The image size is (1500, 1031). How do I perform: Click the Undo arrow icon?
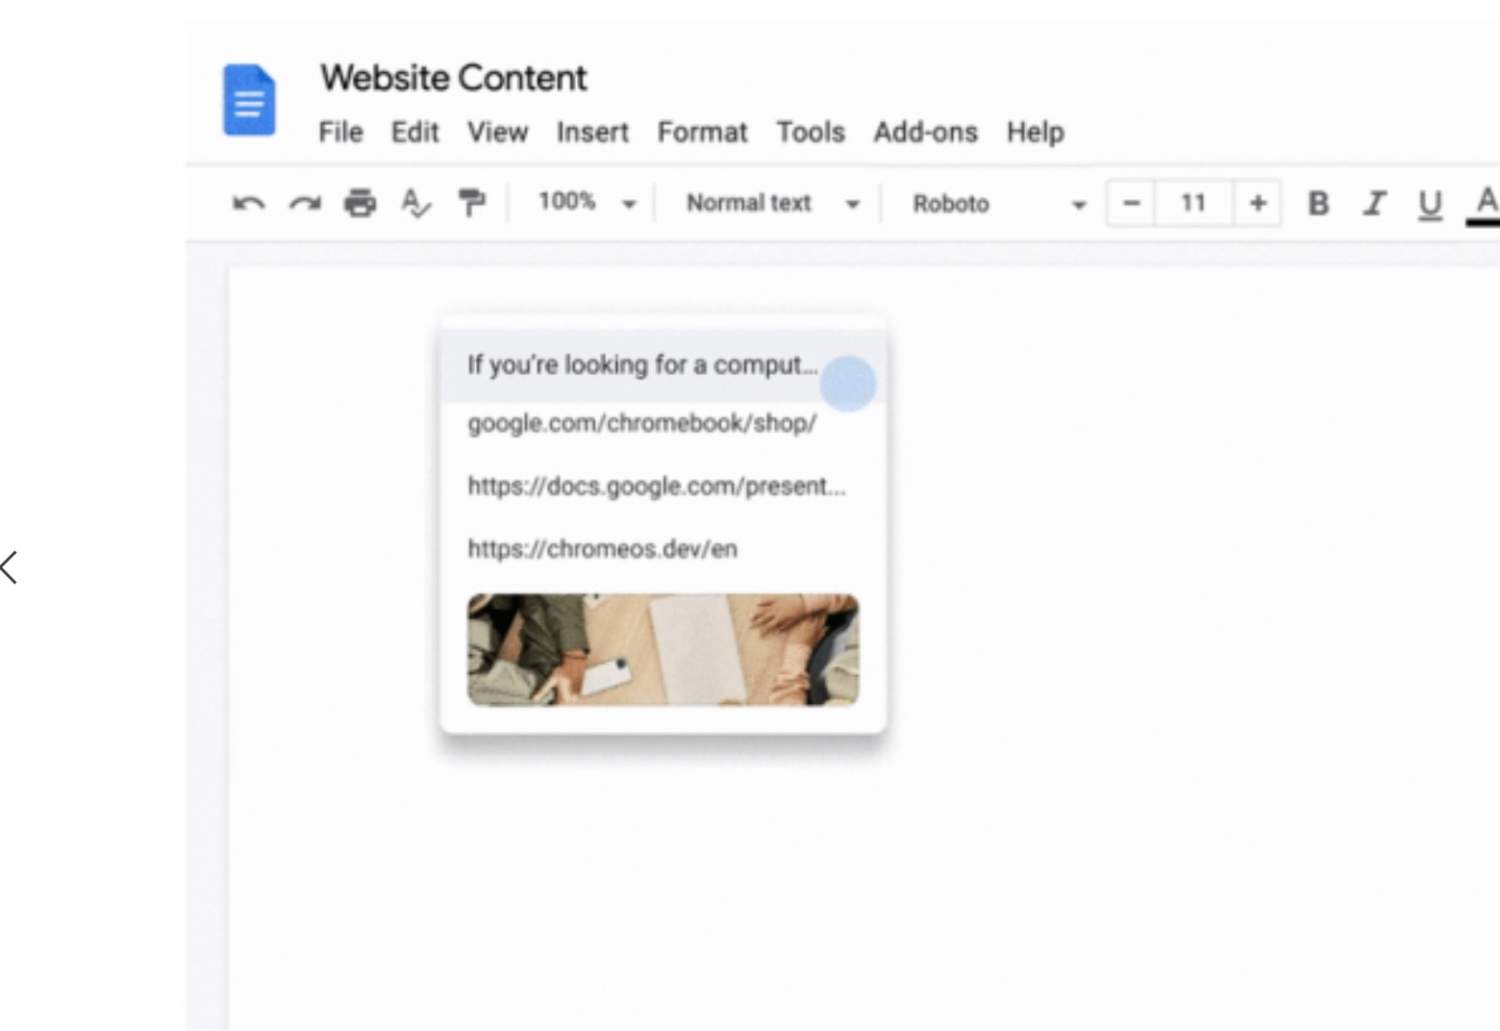[x=249, y=204]
